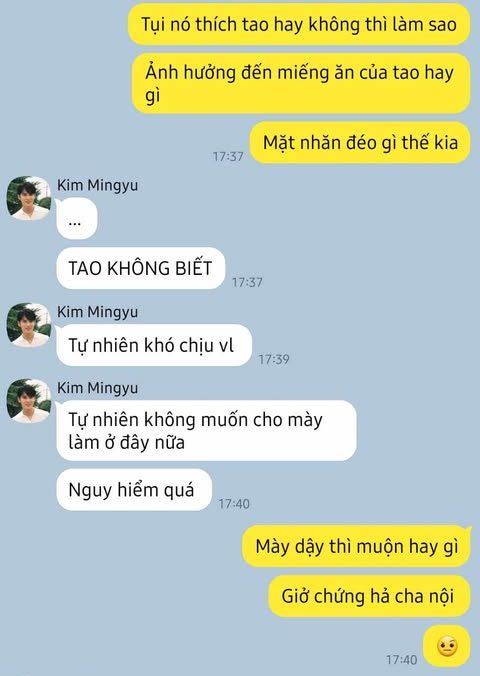Tap the 'Nguy hiểm quá' message

[134, 490]
